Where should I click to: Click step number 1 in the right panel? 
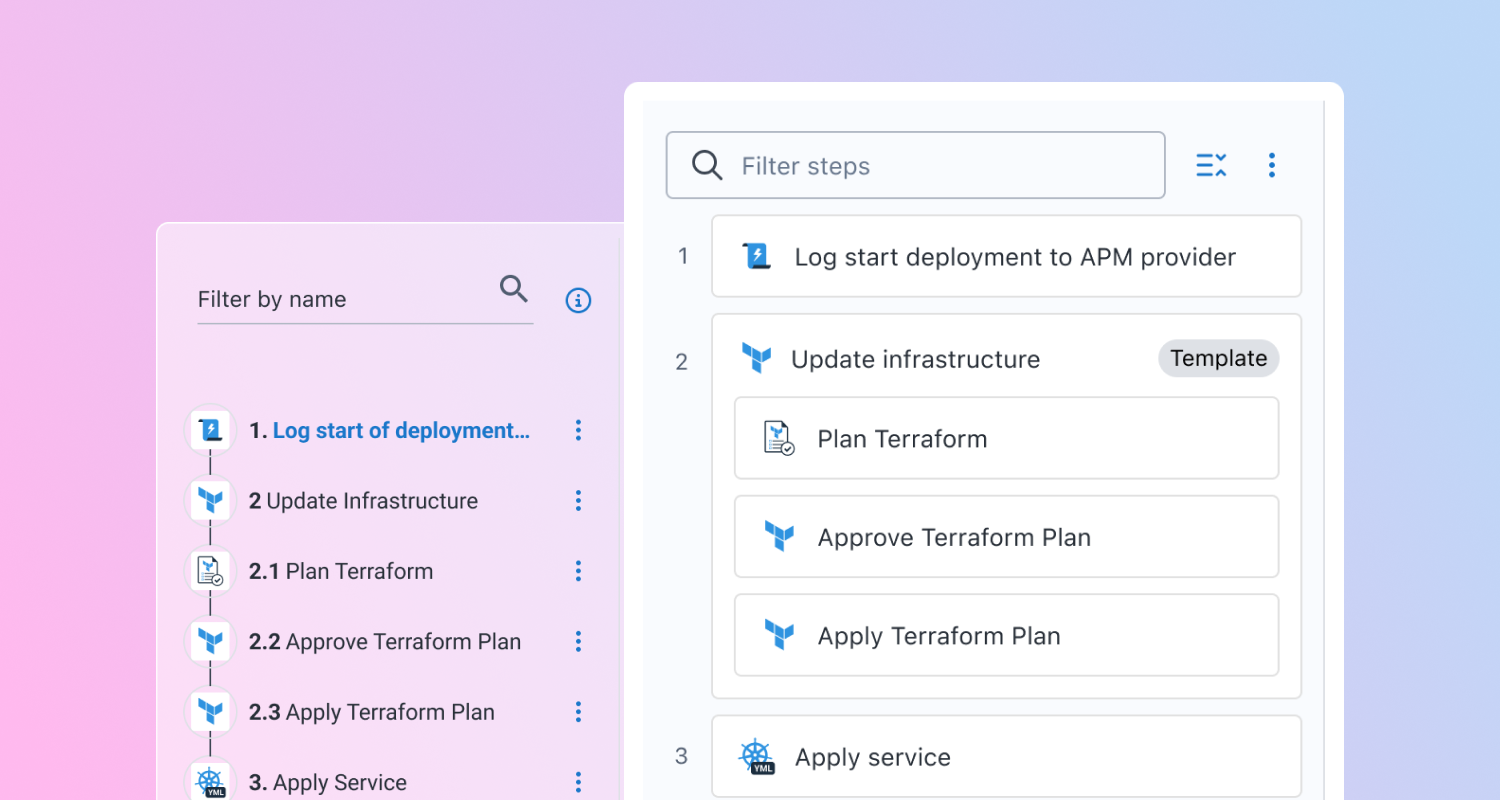(x=683, y=256)
